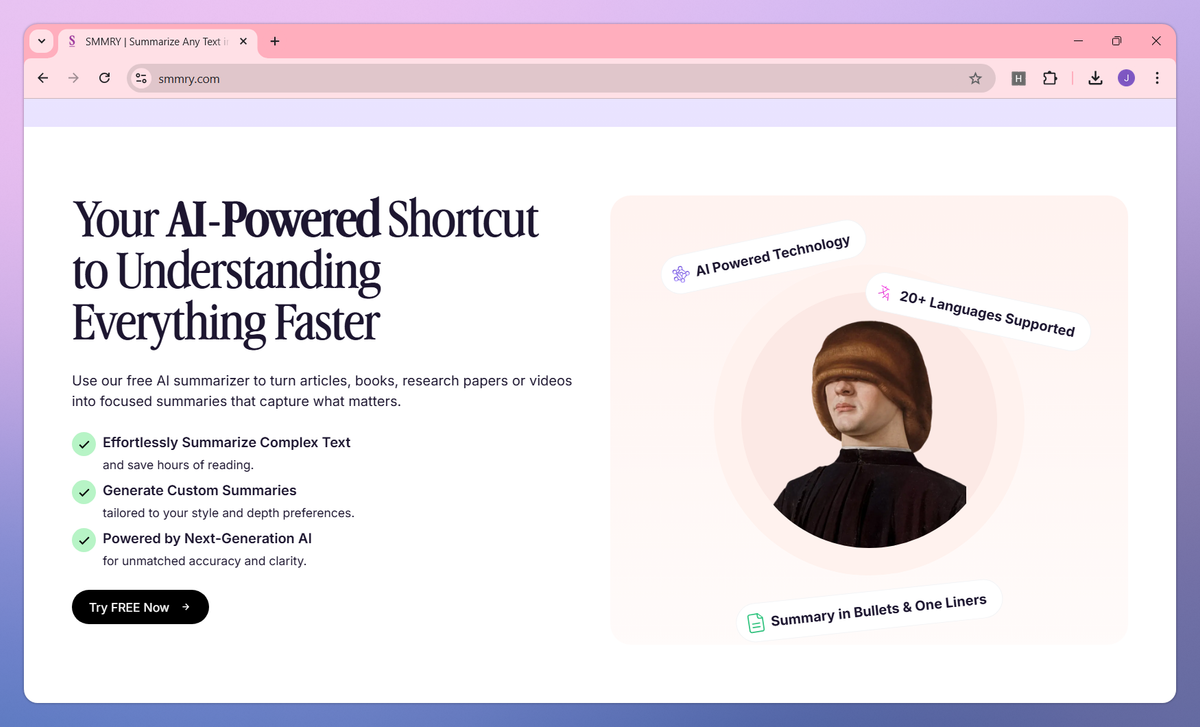The image size is (1200, 727).
Task: Reload the smmry.com page
Action: (x=104, y=78)
